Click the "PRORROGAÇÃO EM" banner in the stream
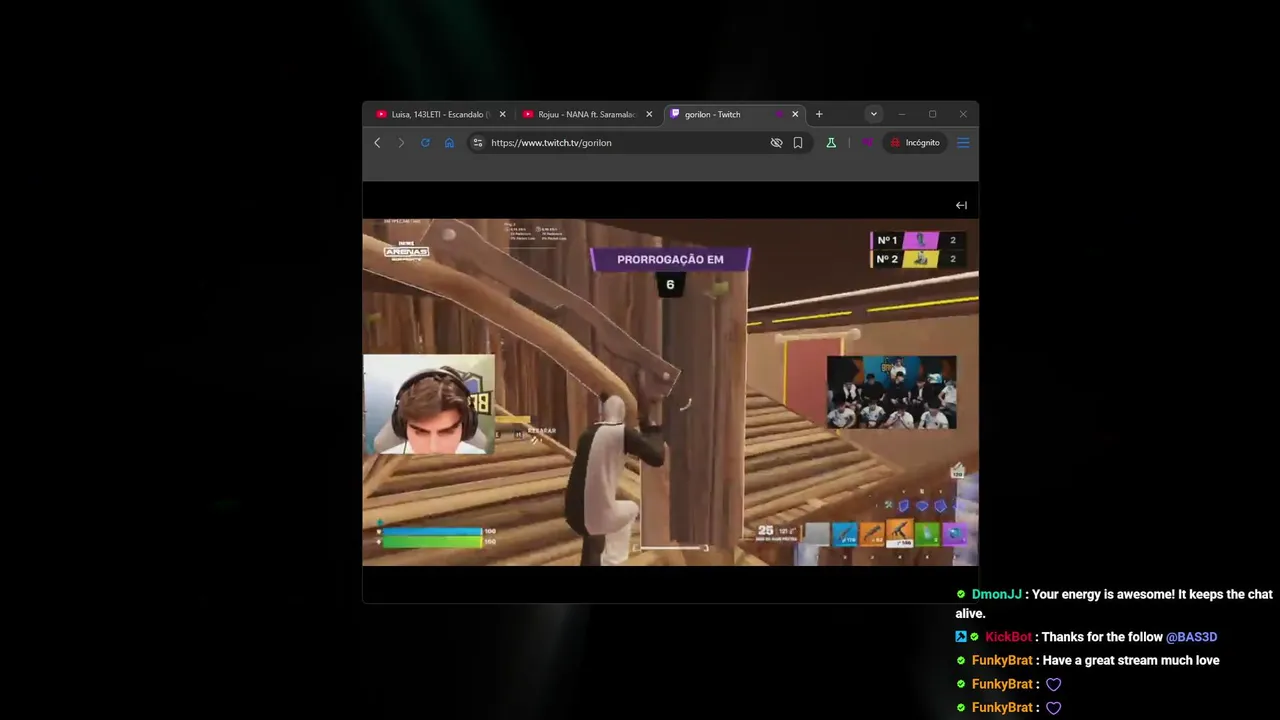The width and height of the screenshot is (1280, 720). (x=670, y=259)
